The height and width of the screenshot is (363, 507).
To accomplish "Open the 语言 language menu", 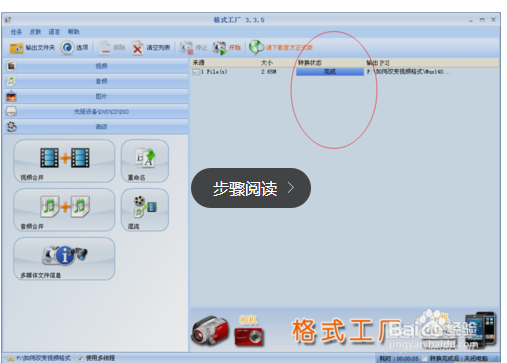I will (x=54, y=32).
